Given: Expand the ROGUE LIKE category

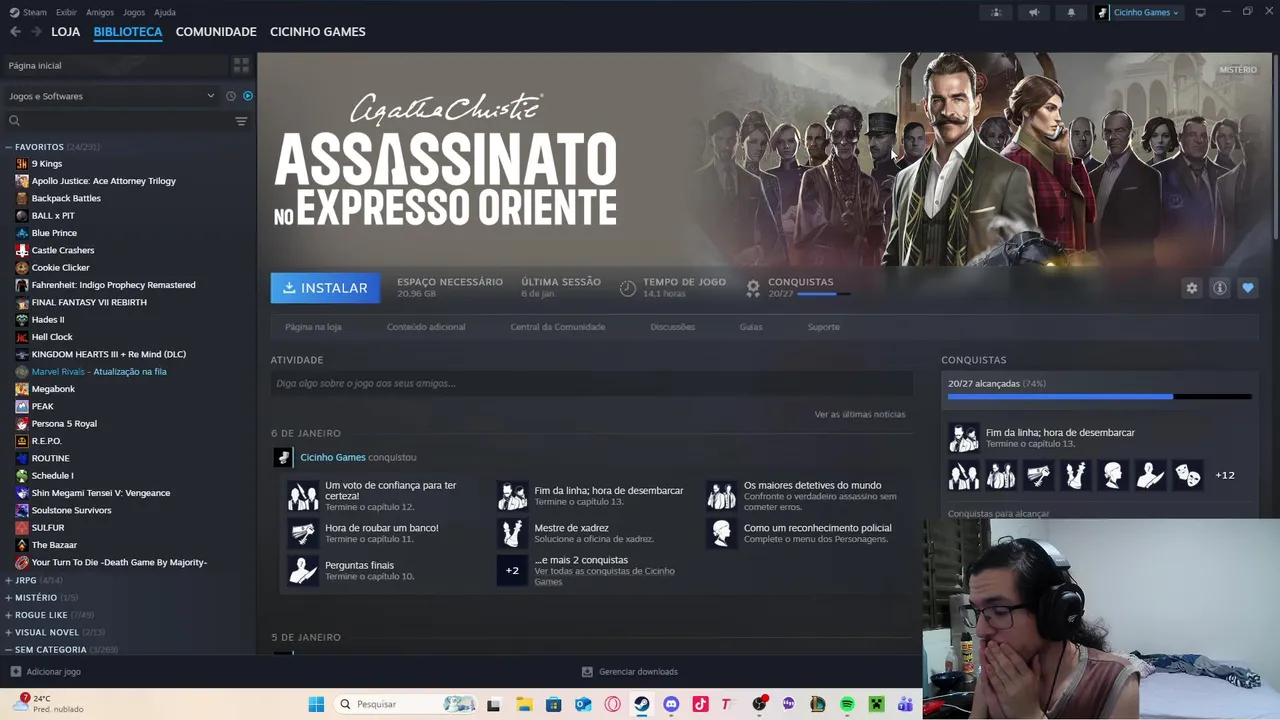Looking at the screenshot, I should [9, 615].
